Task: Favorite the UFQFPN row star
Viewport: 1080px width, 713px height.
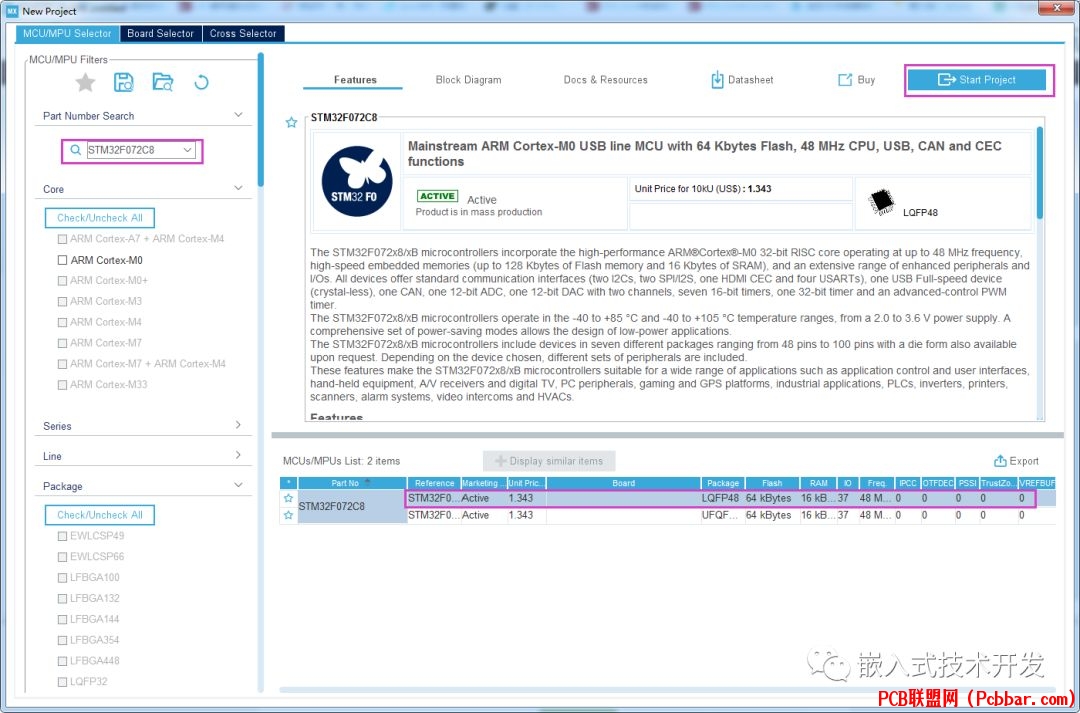Action: pyautogui.click(x=289, y=515)
